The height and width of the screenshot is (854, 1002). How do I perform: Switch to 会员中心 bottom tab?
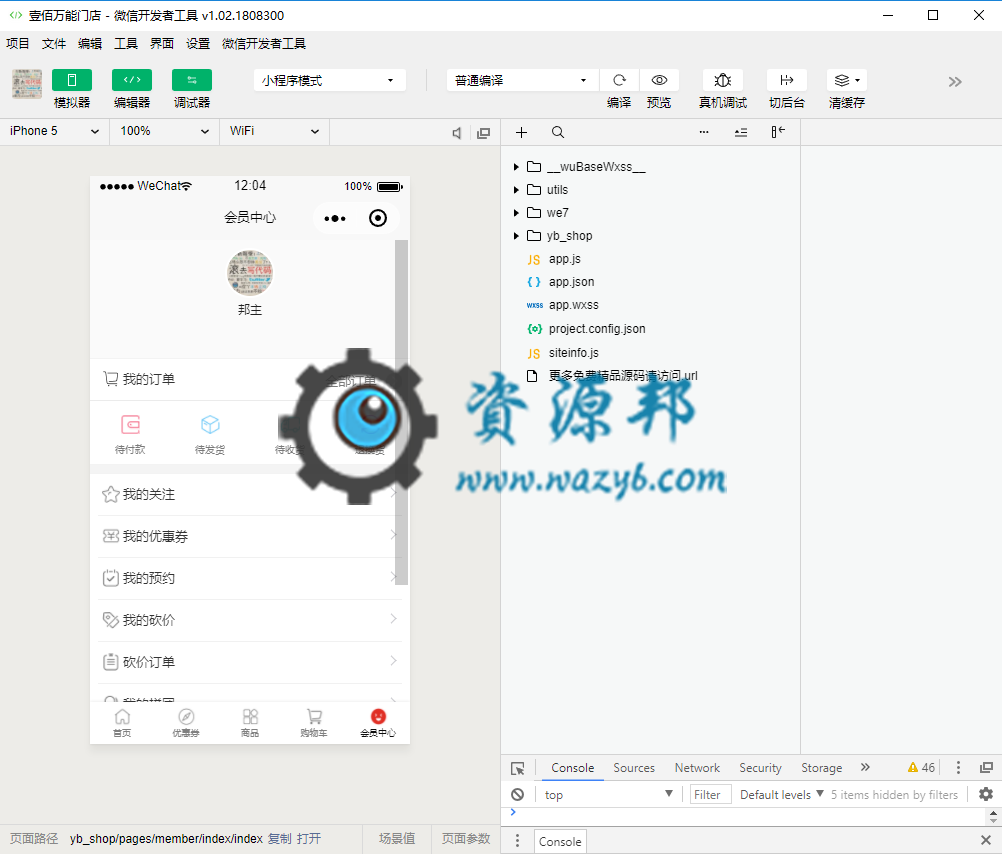(x=378, y=723)
